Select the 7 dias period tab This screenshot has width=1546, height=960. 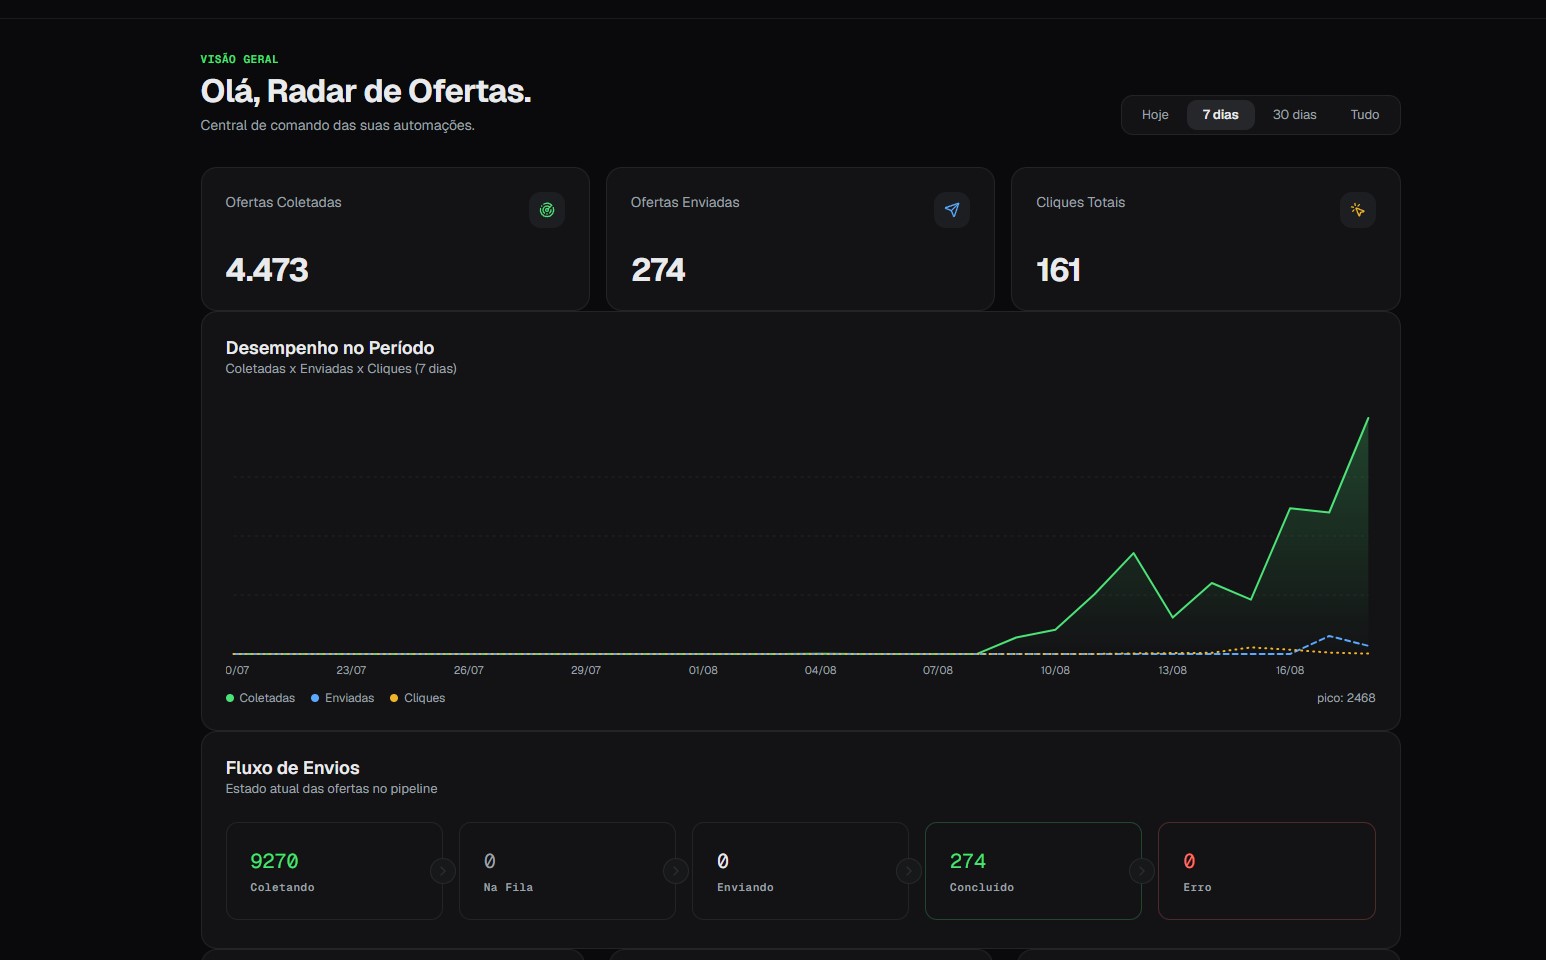pos(1221,115)
